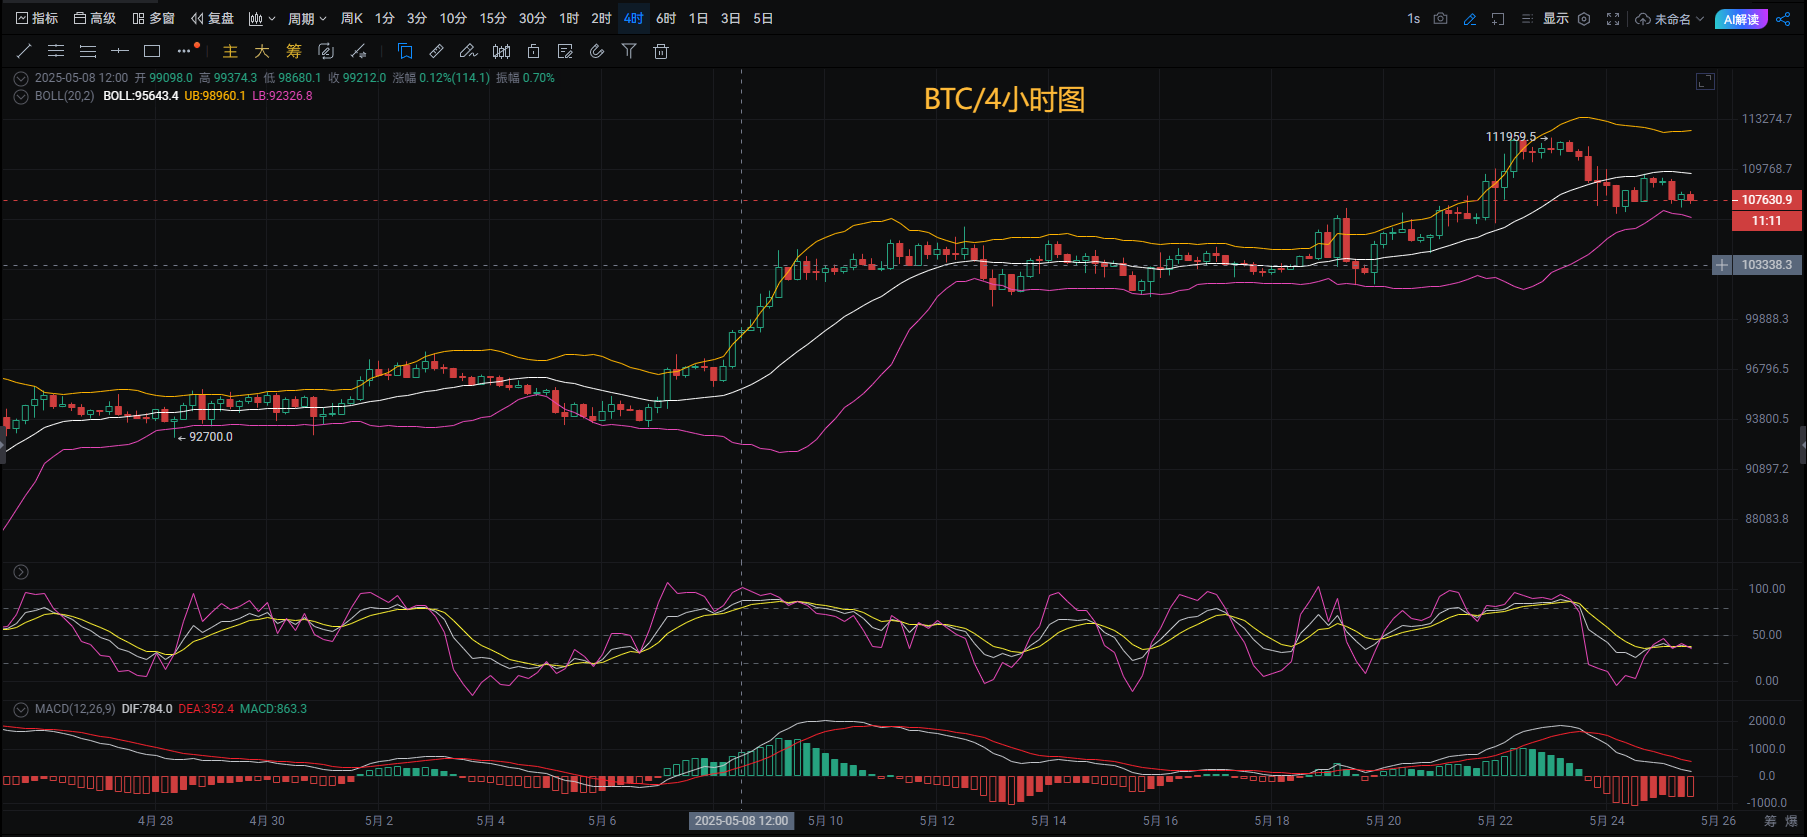Open the 指标 indicators menu

[x=37, y=19]
